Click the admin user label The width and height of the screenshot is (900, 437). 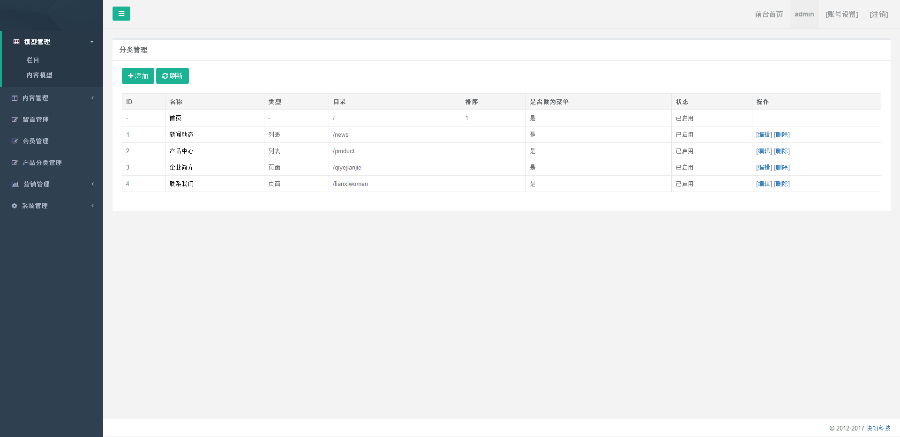(804, 14)
